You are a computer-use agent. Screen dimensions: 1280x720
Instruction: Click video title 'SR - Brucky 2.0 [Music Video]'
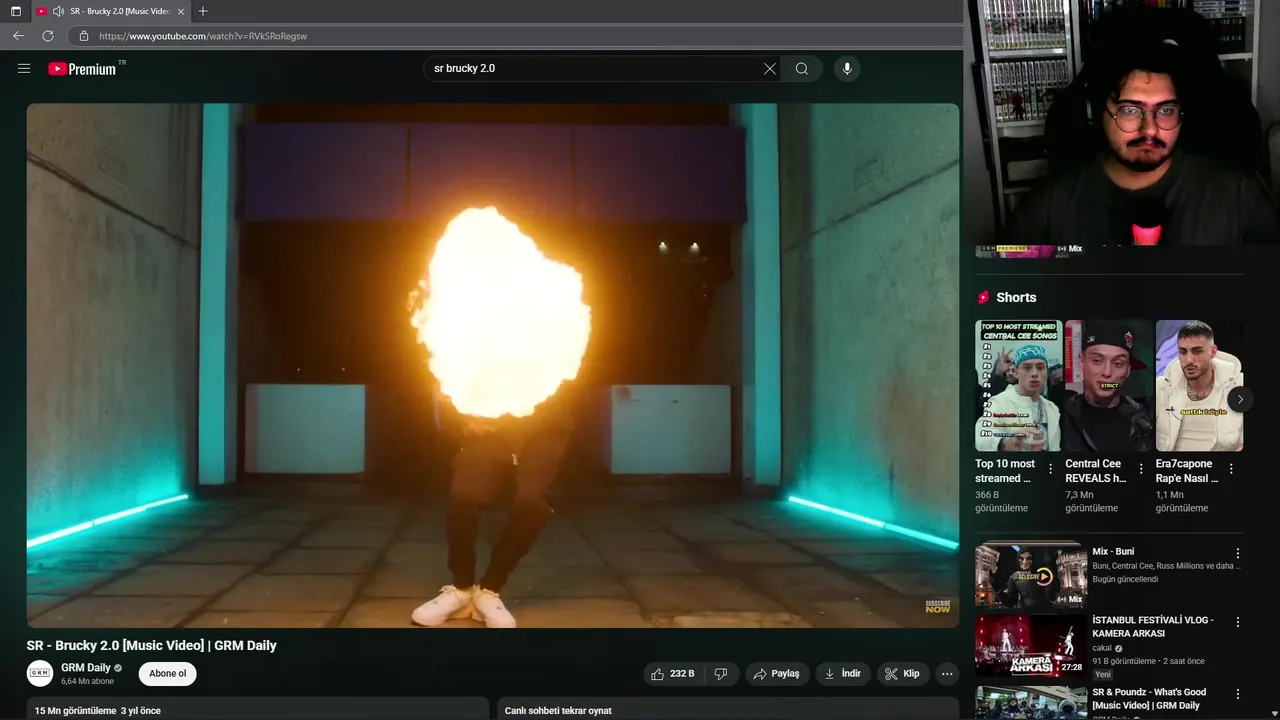(152, 645)
